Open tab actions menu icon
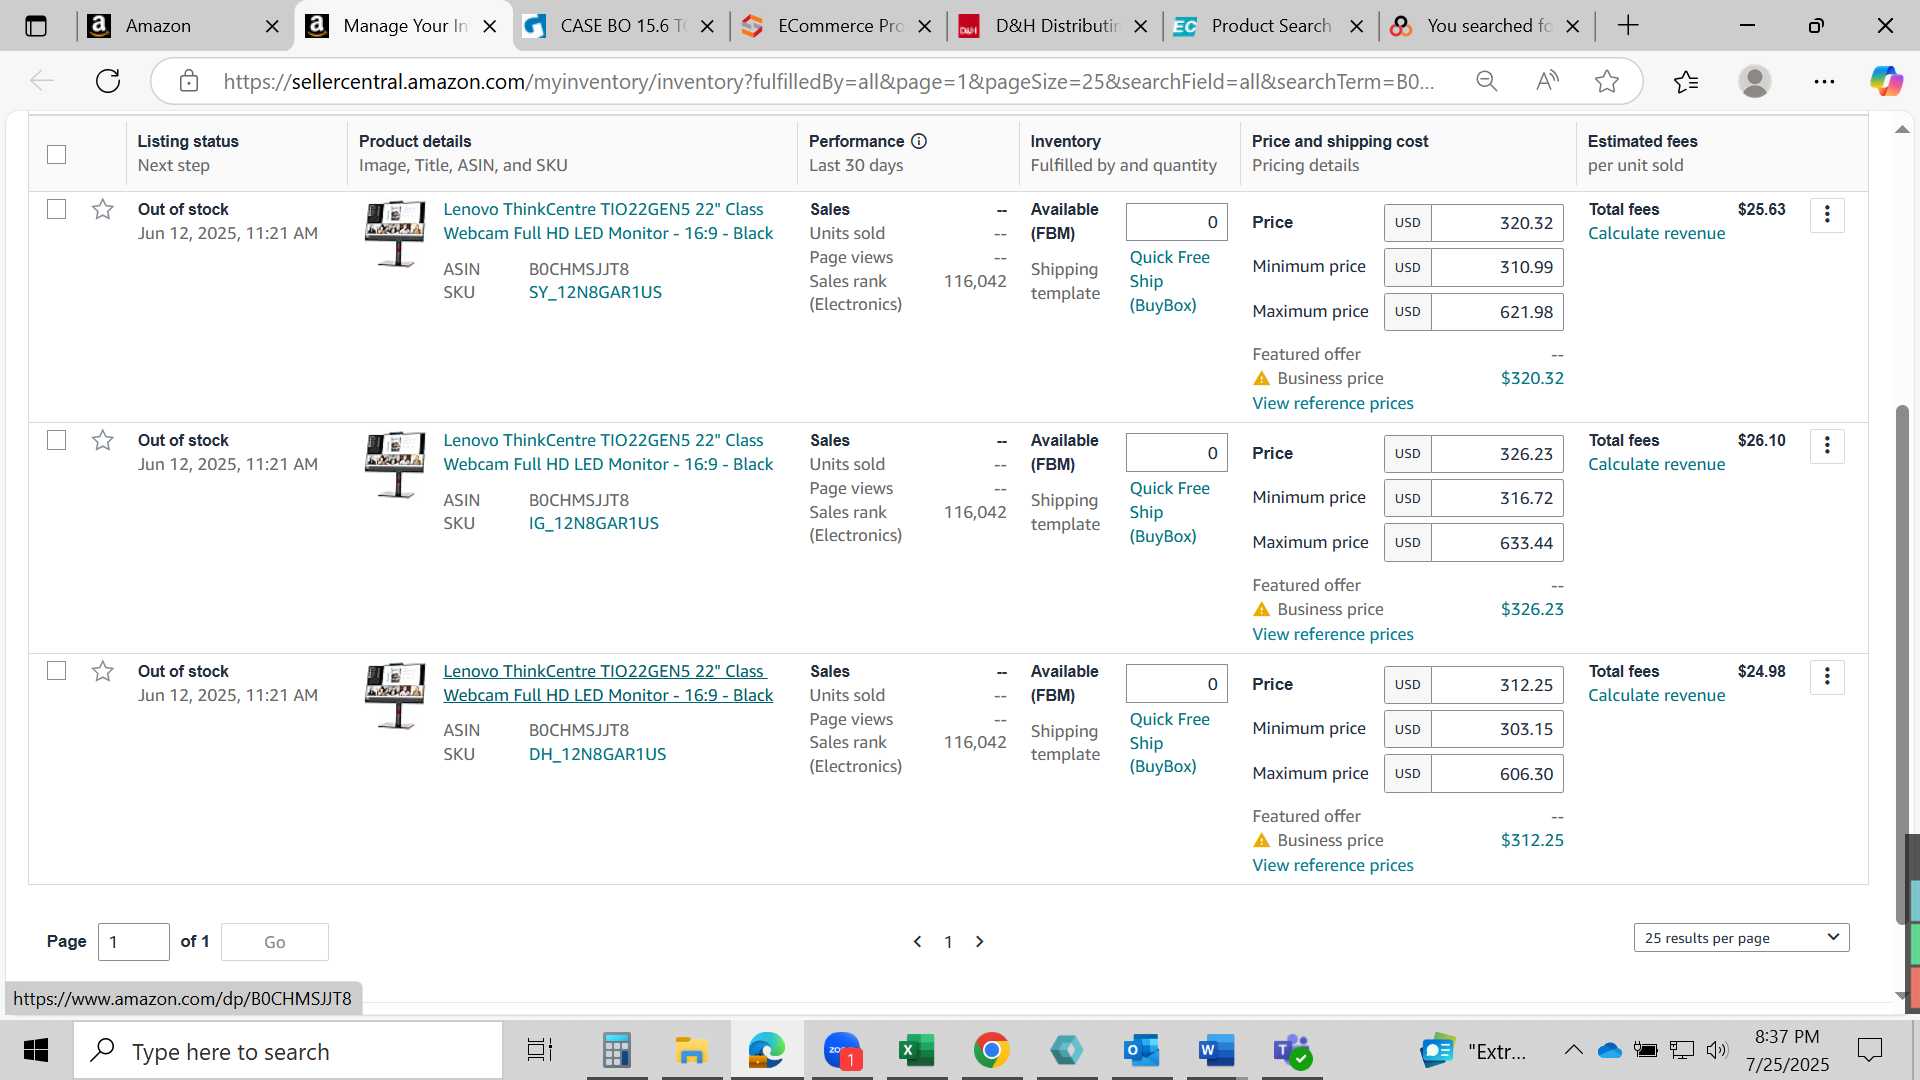This screenshot has height=1080, width=1920. pos(36,26)
